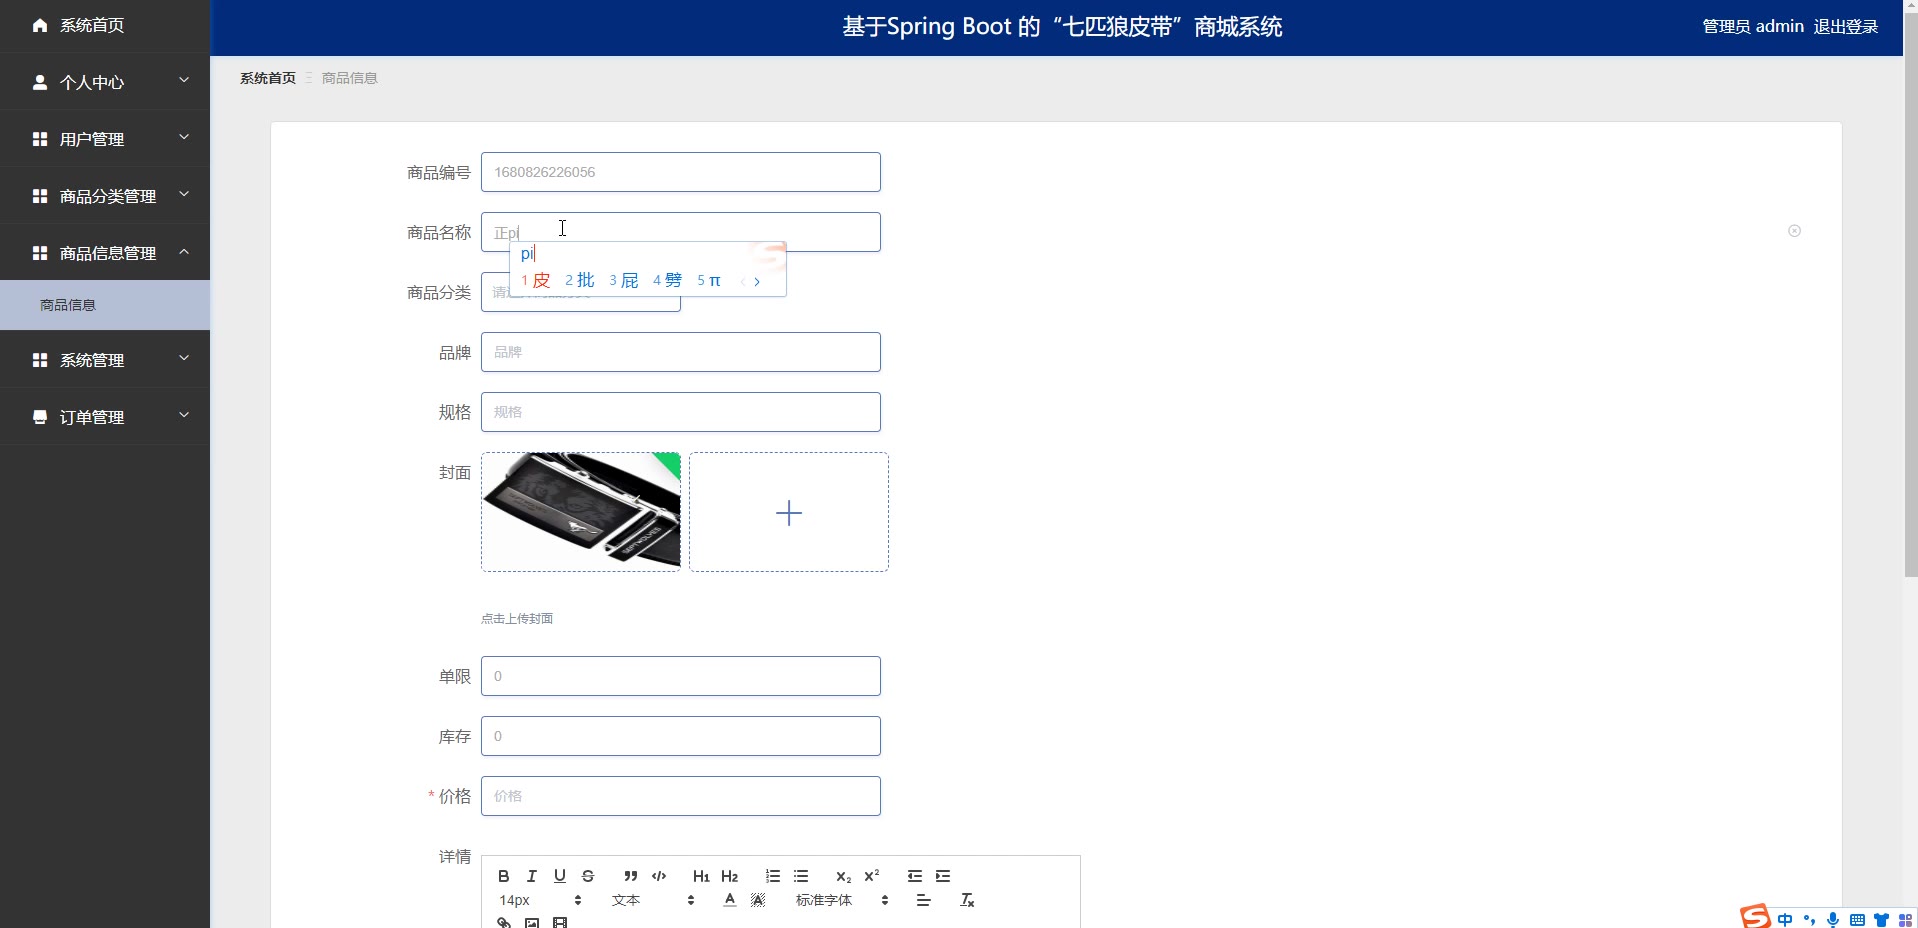Focus the 单限 number field
This screenshot has height=928, width=1918.
pyautogui.click(x=681, y=676)
